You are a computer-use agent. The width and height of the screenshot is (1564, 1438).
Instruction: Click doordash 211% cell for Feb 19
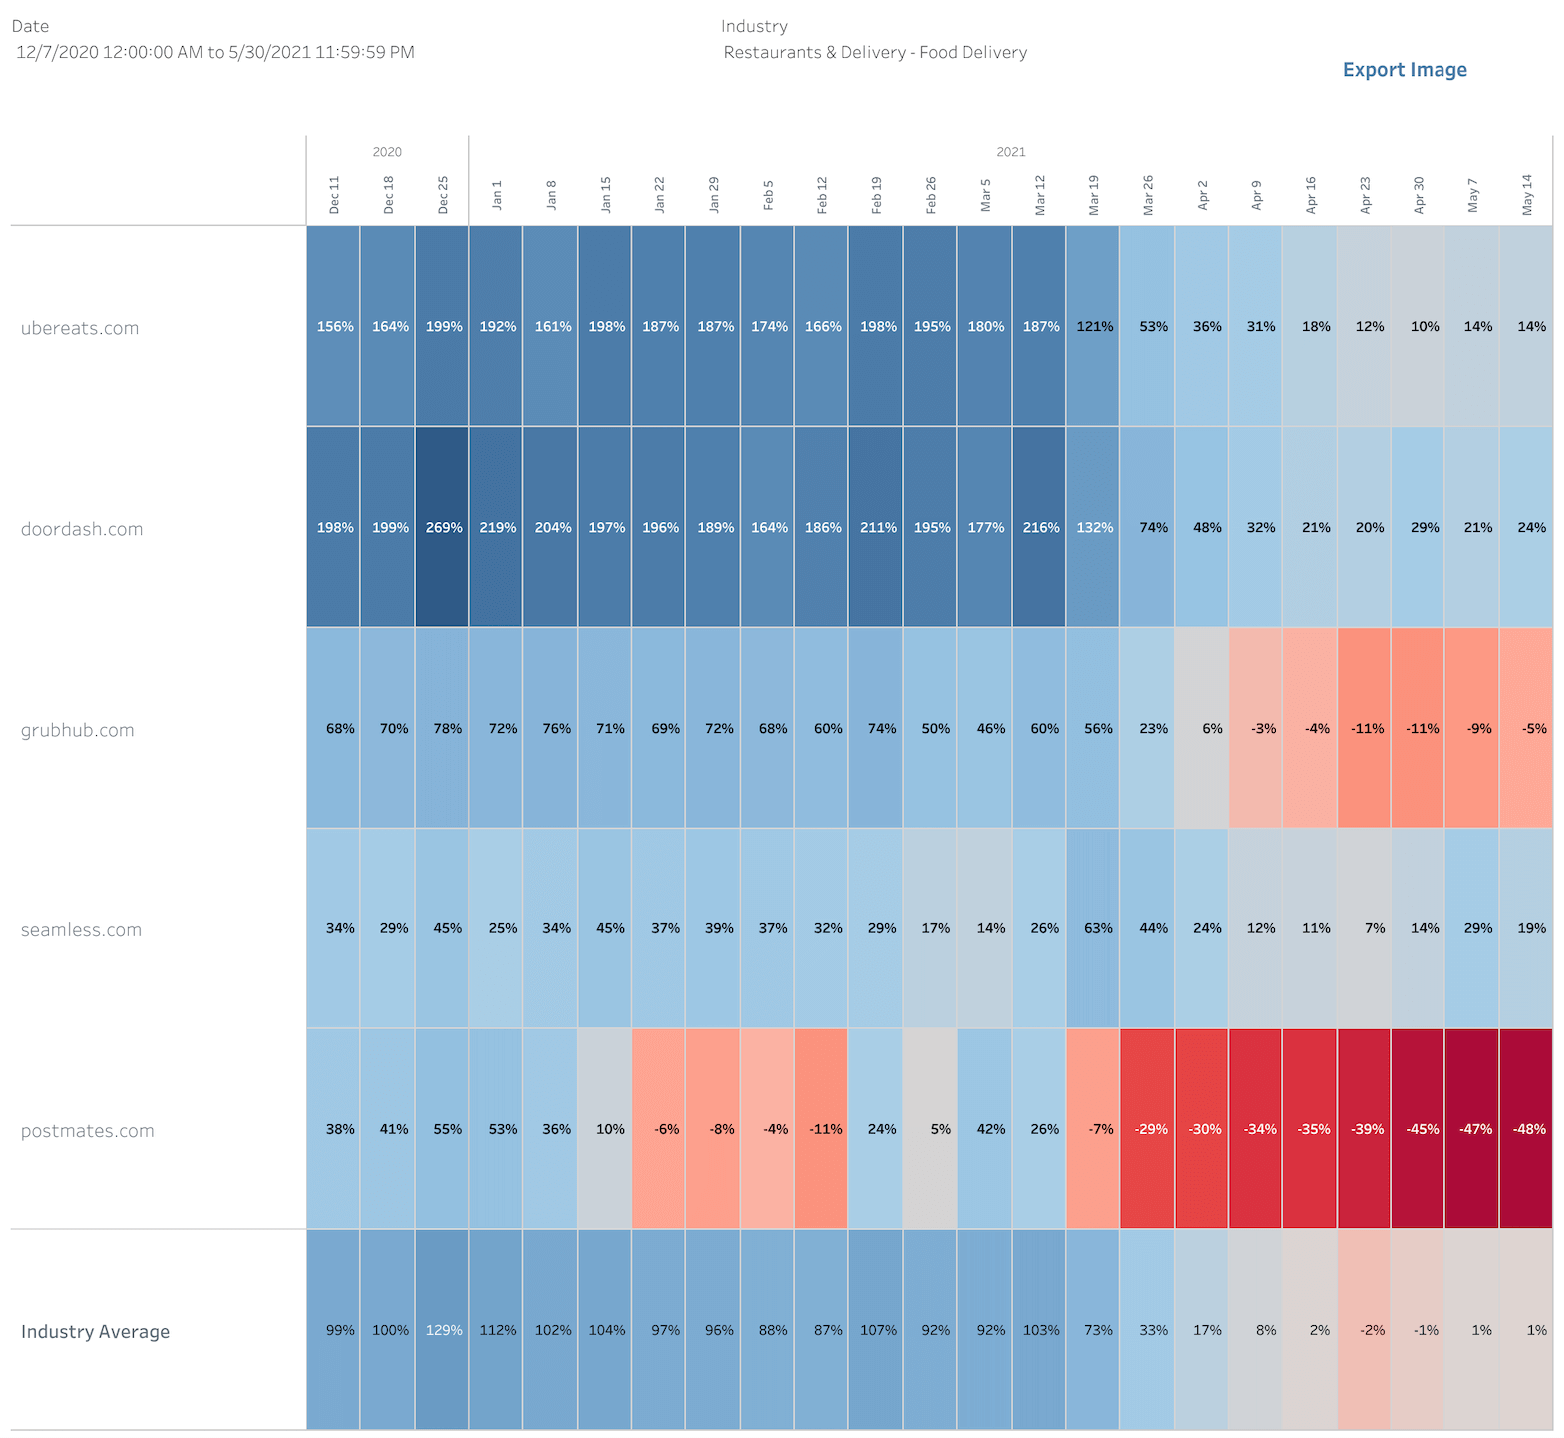pos(877,527)
